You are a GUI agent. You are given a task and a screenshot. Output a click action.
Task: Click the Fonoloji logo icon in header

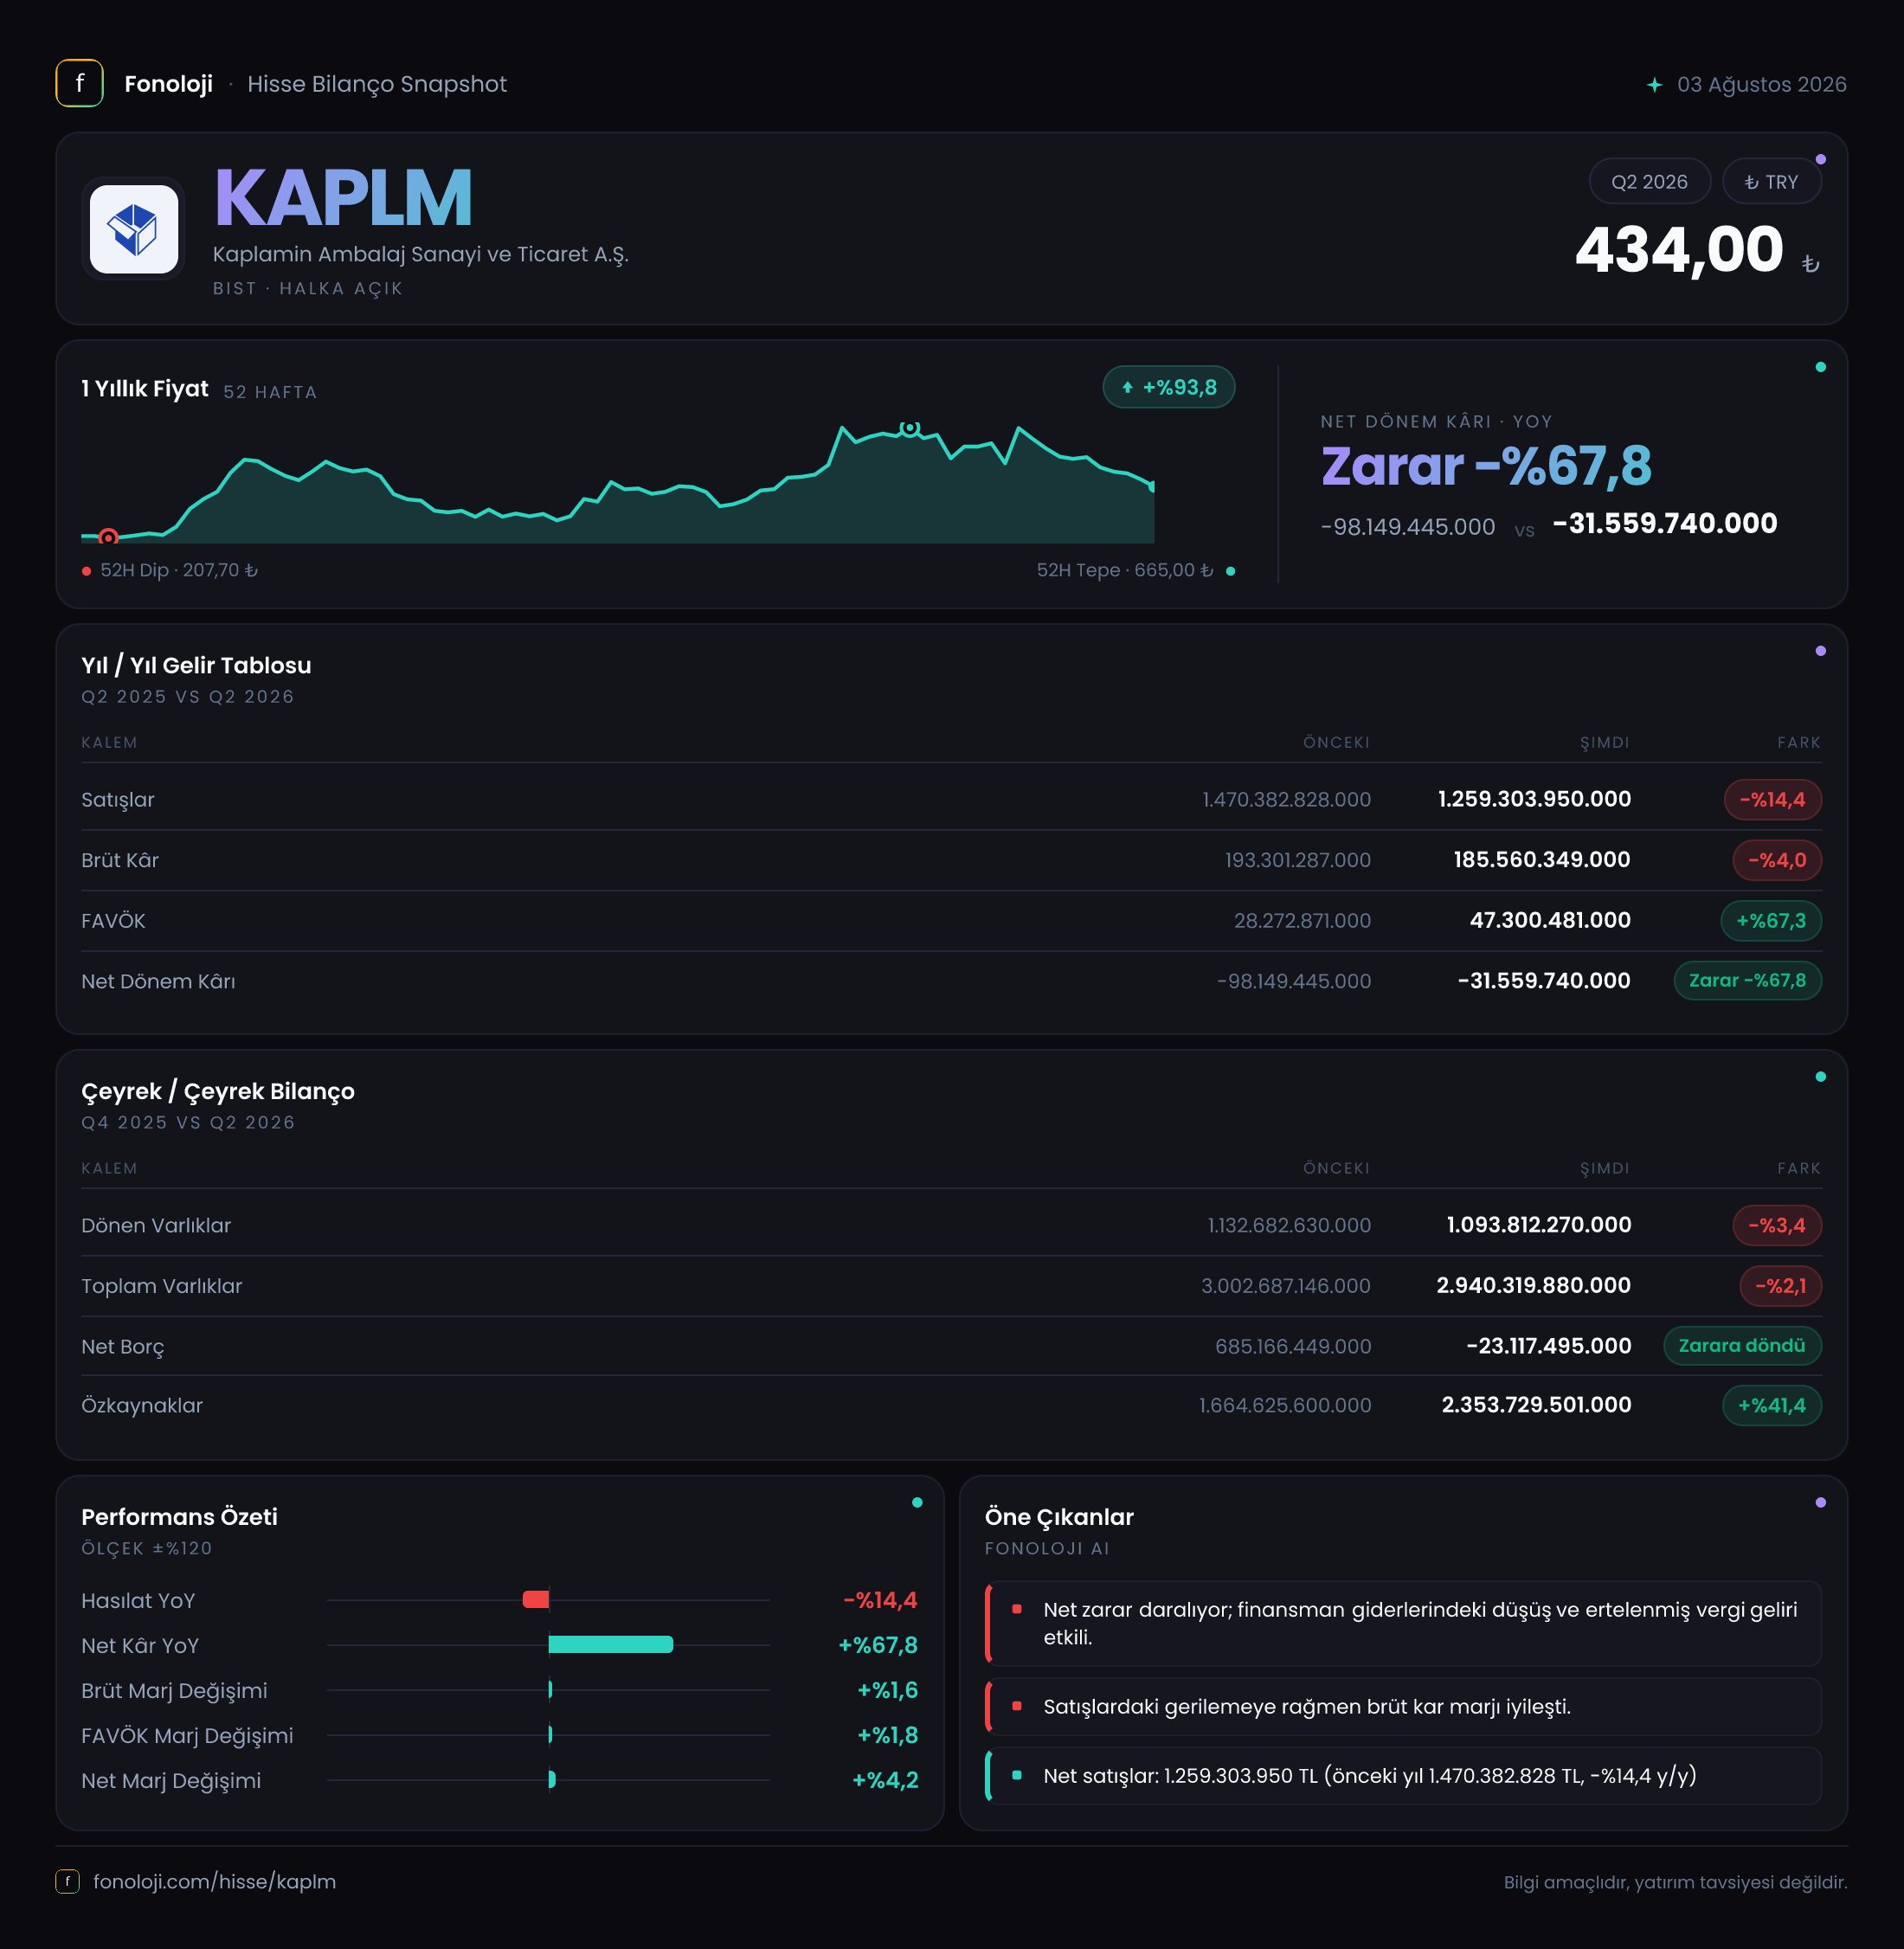79,83
